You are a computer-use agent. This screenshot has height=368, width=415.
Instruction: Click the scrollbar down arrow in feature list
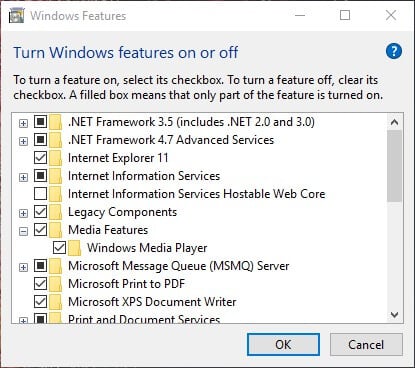click(395, 314)
